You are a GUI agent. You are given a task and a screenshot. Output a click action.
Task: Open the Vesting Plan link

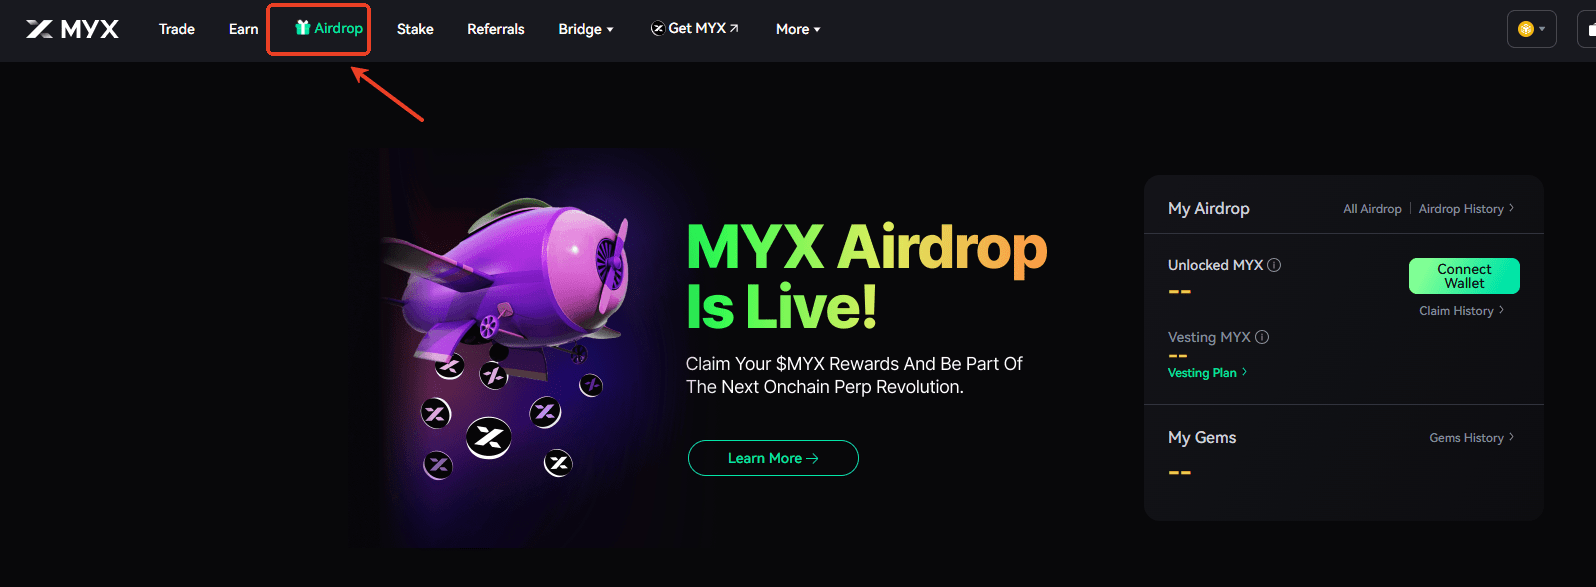coord(1207,373)
